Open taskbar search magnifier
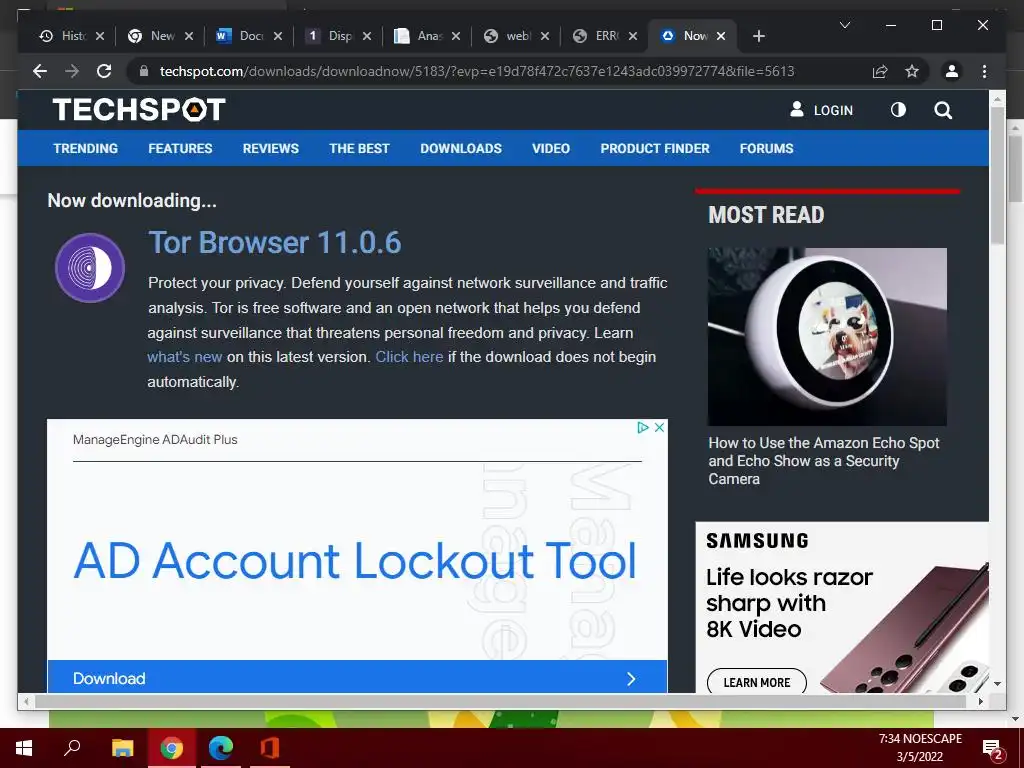 point(72,748)
